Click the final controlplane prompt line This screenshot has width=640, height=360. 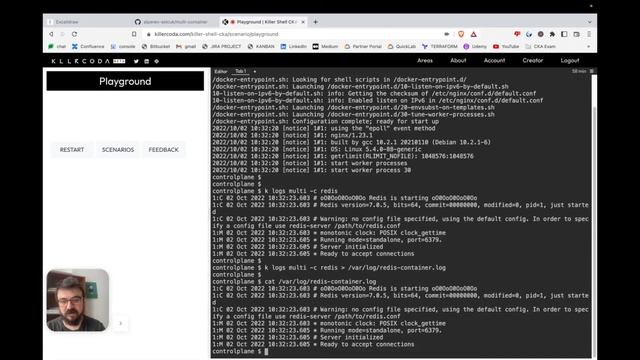pyautogui.click(x=240, y=351)
